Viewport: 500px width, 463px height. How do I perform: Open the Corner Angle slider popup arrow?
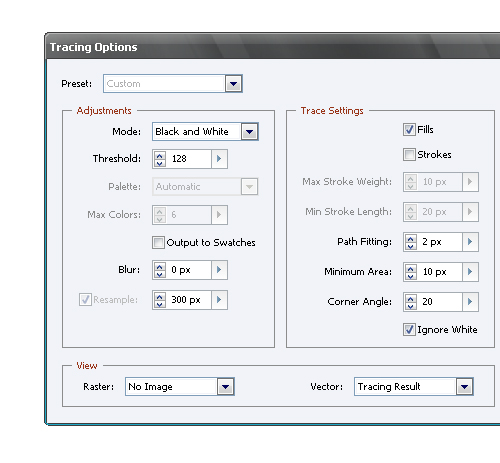tap(470, 302)
